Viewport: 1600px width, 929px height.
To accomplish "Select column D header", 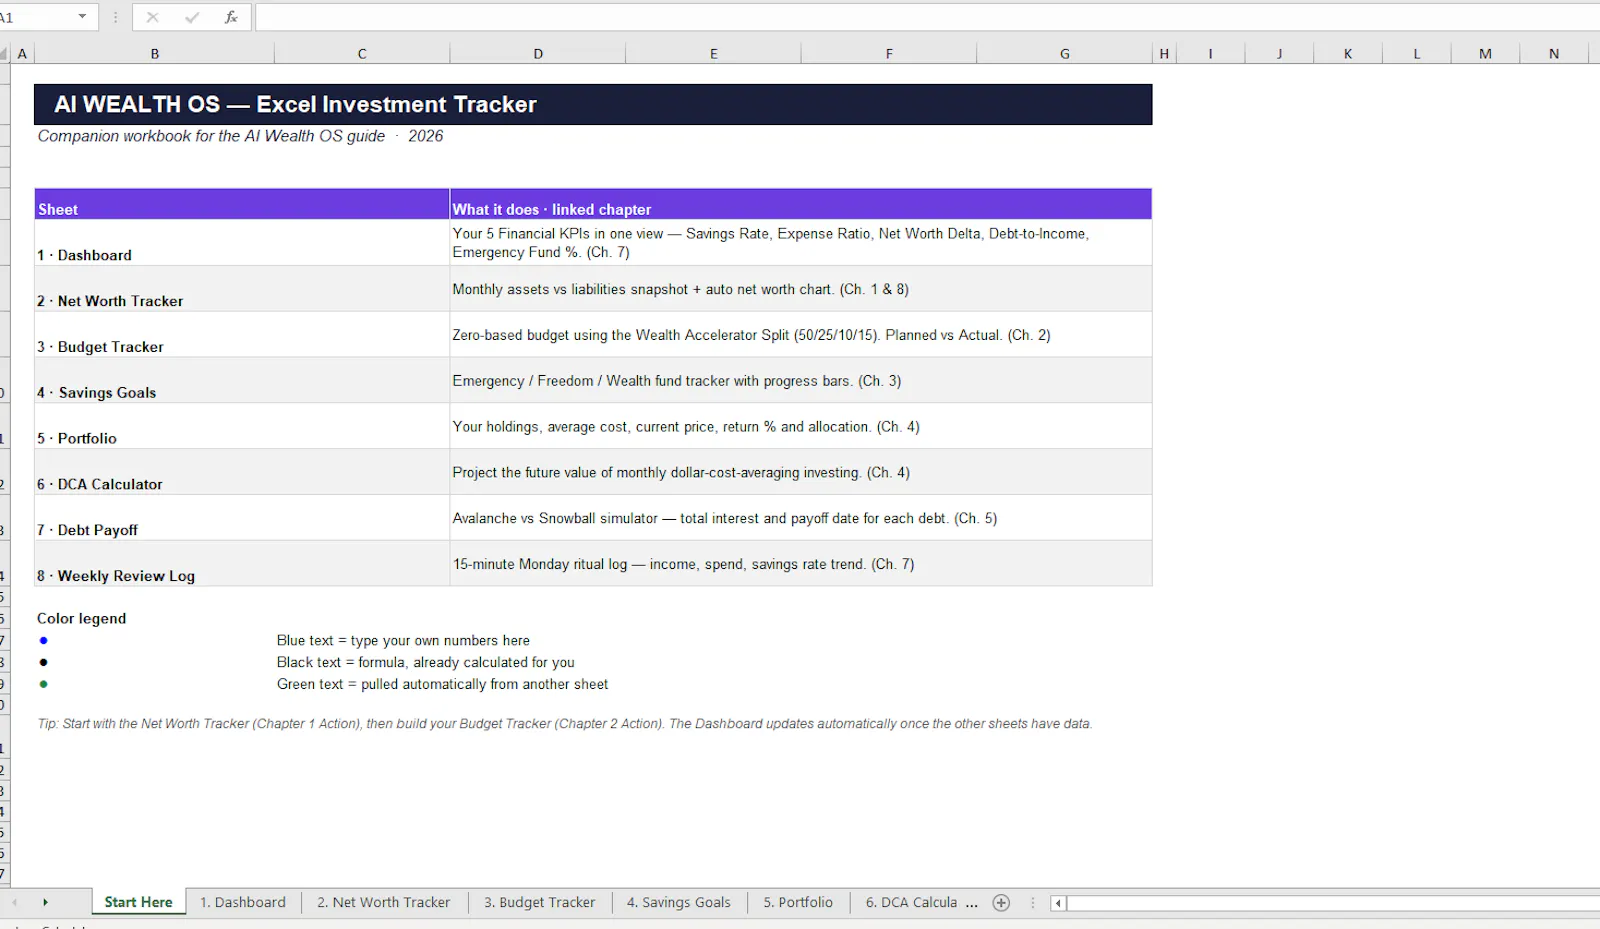I will pyautogui.click(x=538, y=54).
